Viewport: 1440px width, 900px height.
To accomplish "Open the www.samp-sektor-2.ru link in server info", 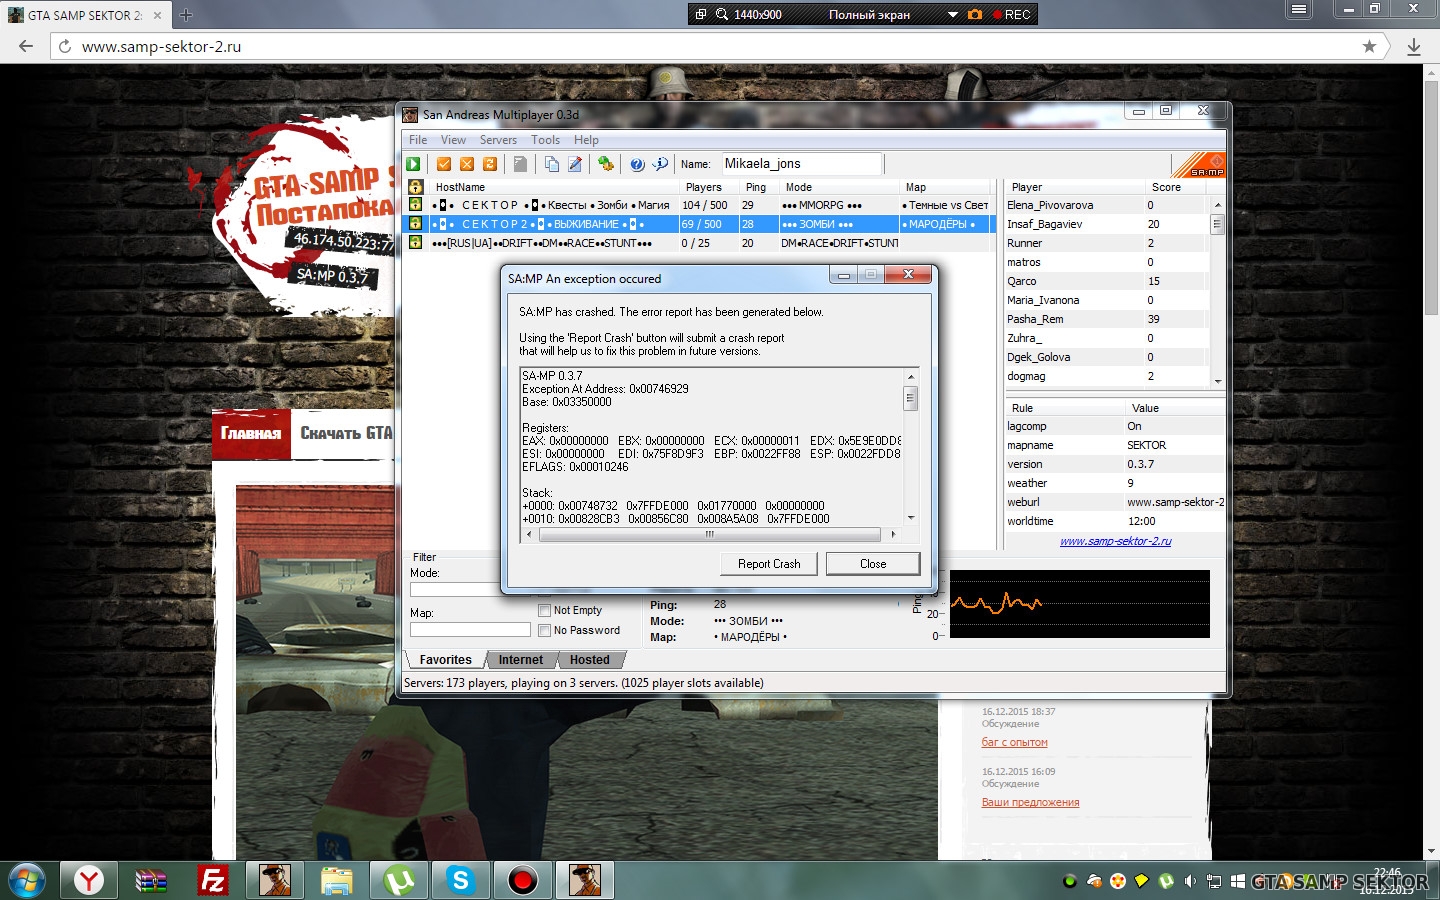I will pyautogui.click(x=1115, y=541).
